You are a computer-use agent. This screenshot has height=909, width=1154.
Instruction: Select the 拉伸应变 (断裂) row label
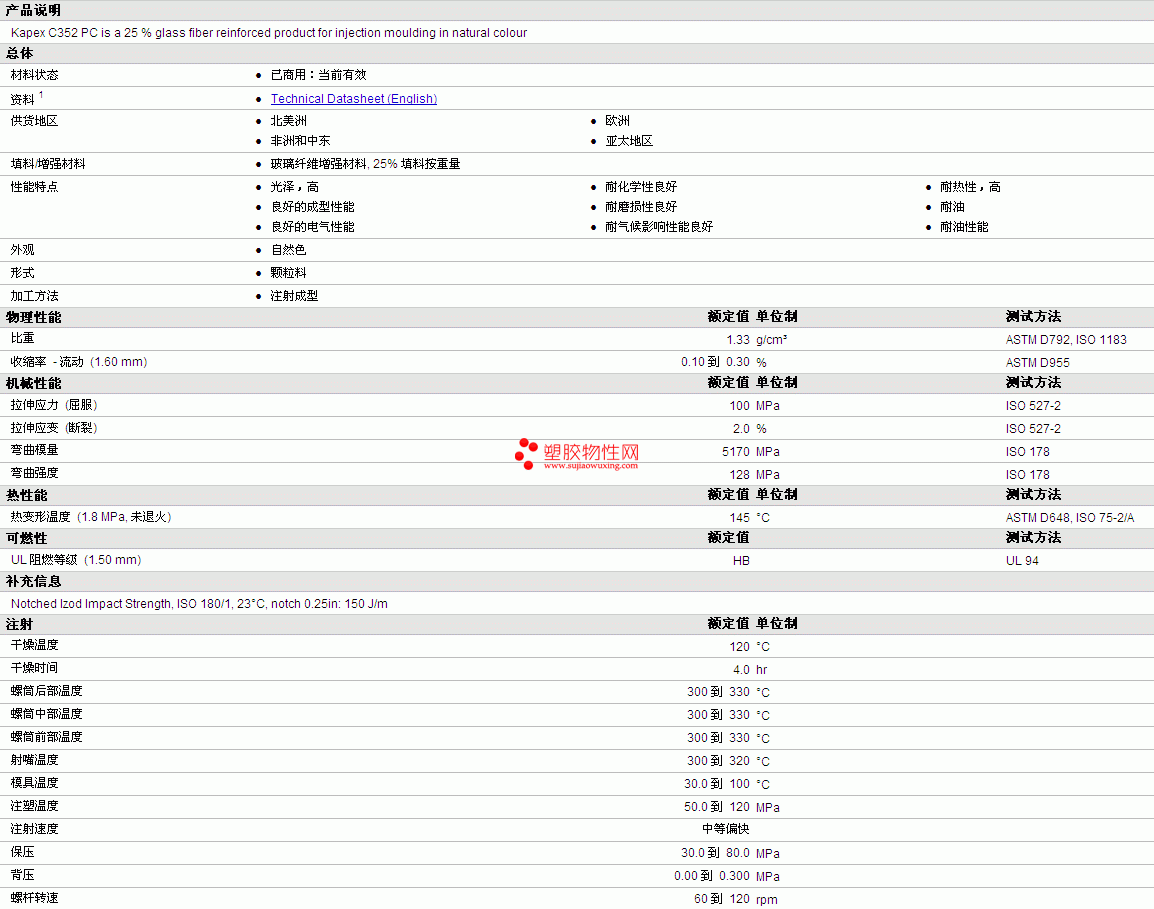[54, 428]
